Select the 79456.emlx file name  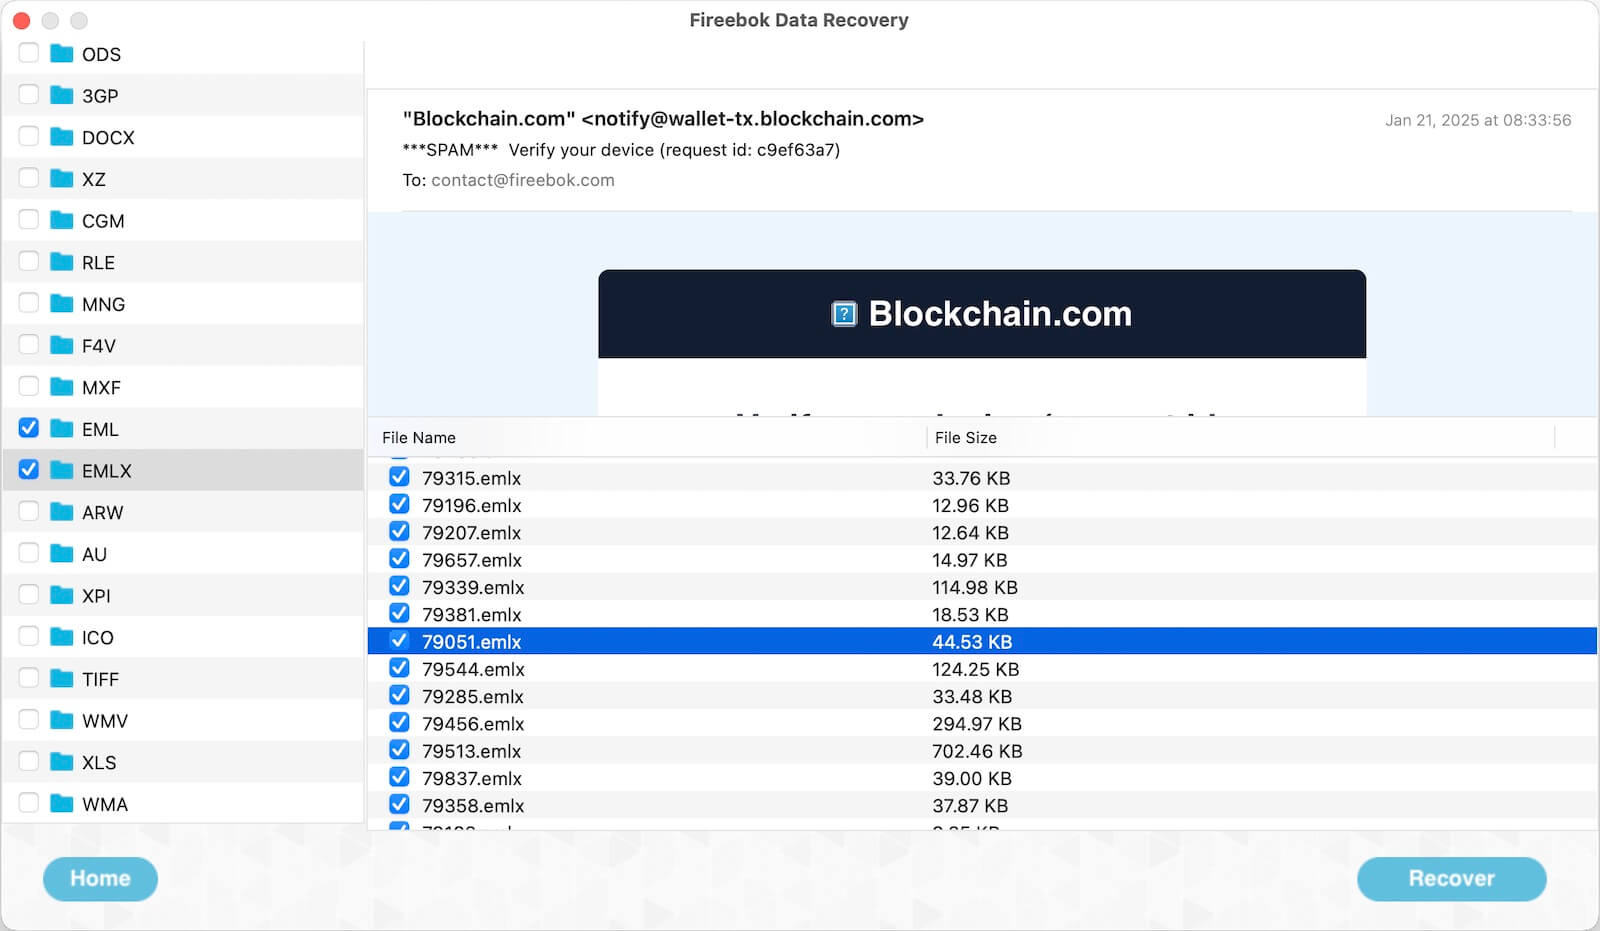click(x=473, y=724)
